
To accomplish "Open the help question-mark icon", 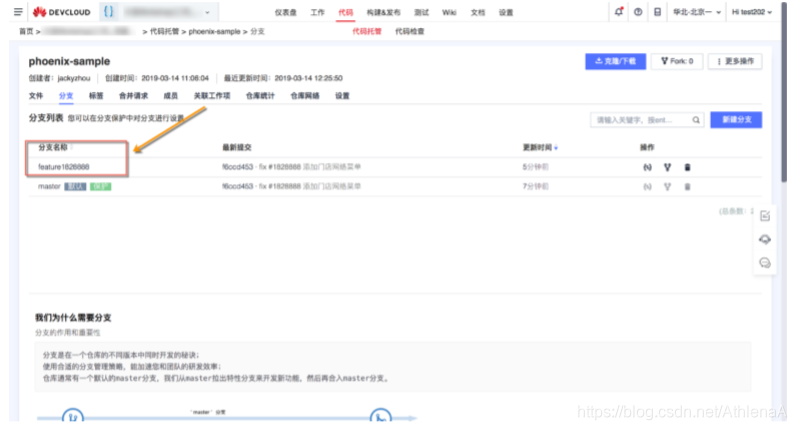I will point(638,12).
